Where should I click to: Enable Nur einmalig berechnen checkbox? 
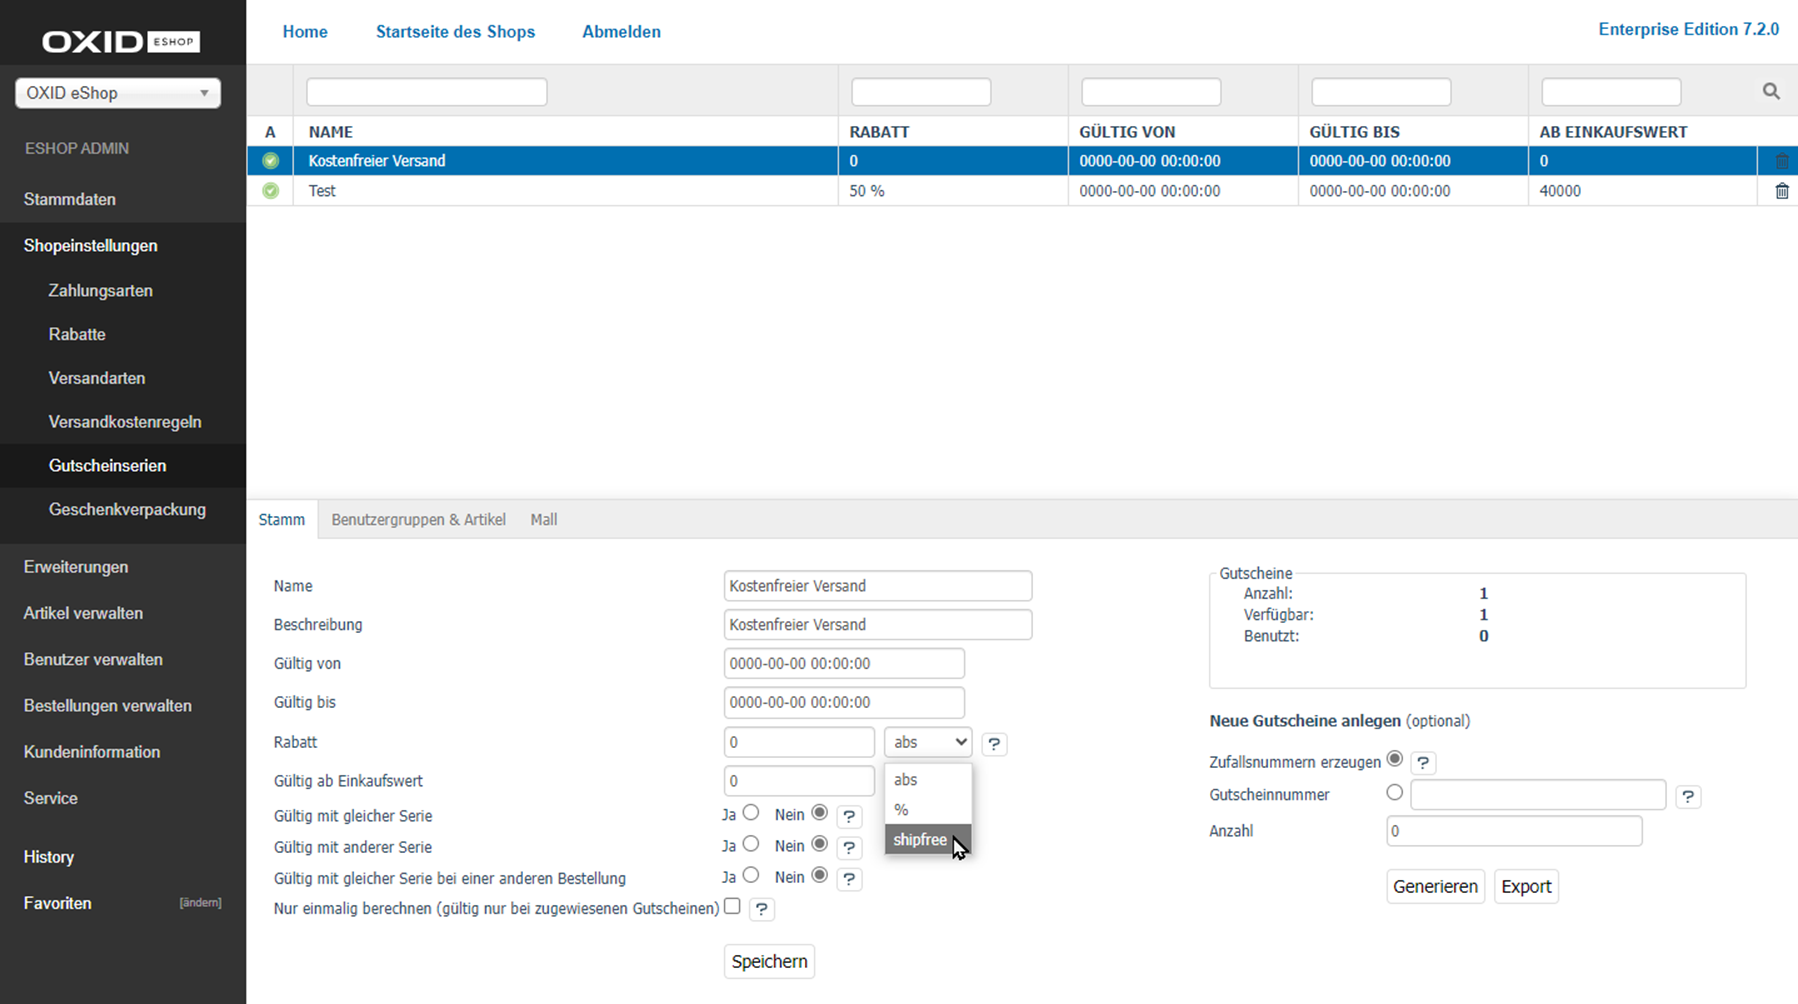tap(732, 906)
